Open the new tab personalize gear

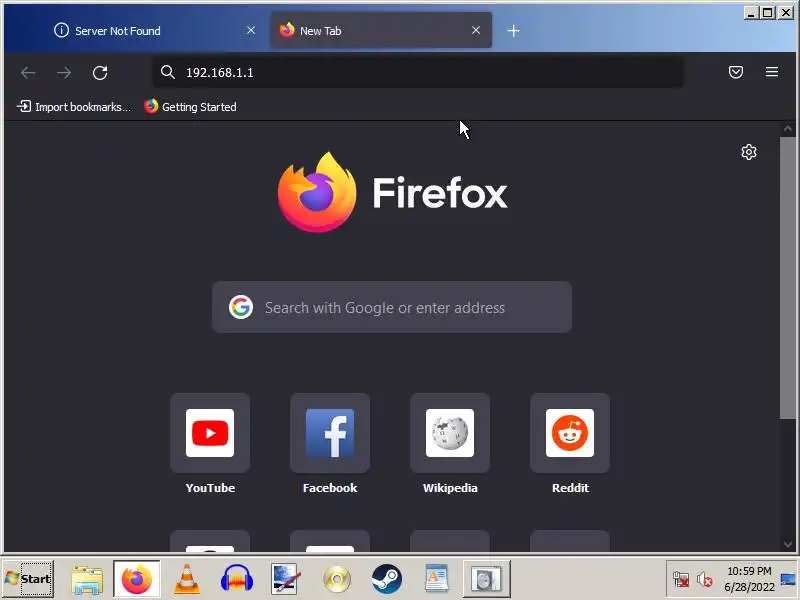748,152
